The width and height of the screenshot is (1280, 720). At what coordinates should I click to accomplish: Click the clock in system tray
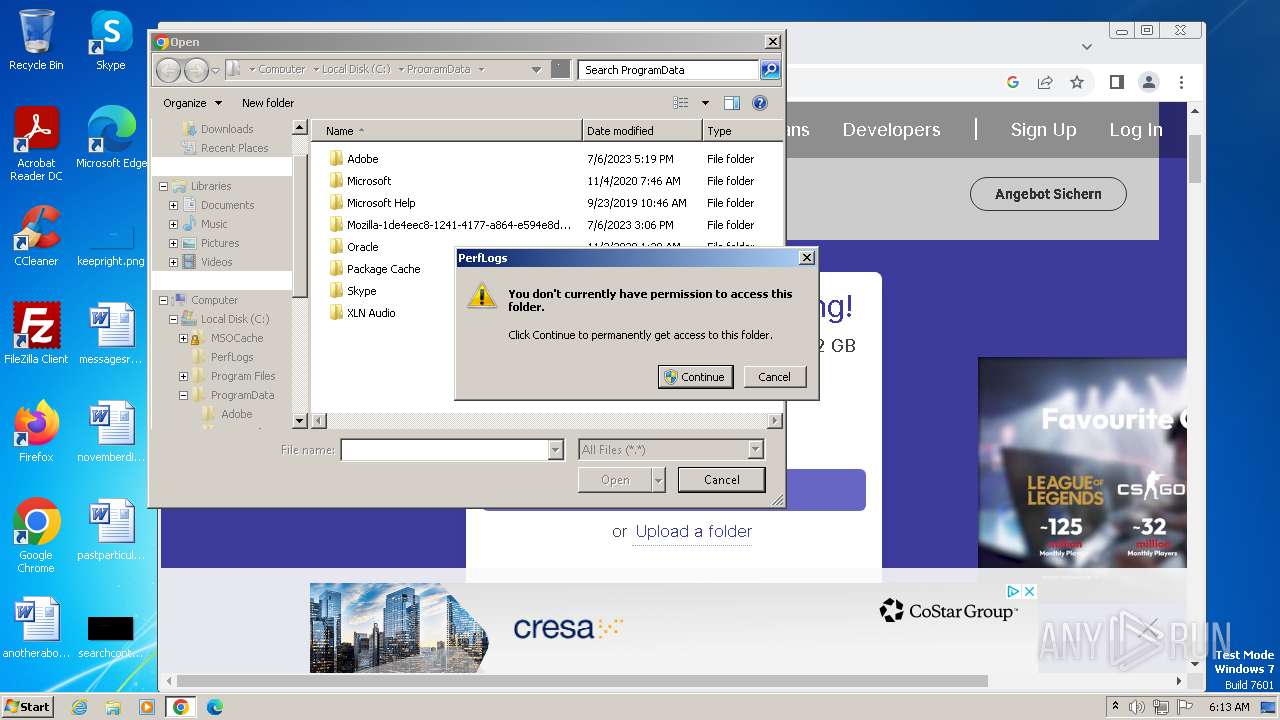point(1229,707)
